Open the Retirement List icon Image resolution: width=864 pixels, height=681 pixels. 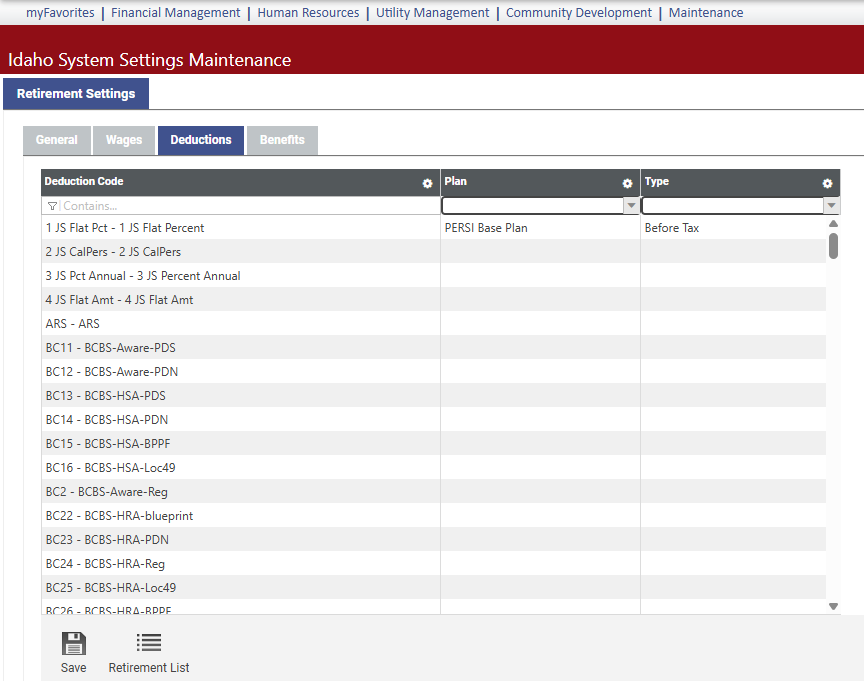pyautogui.click(x=149, y=642)
